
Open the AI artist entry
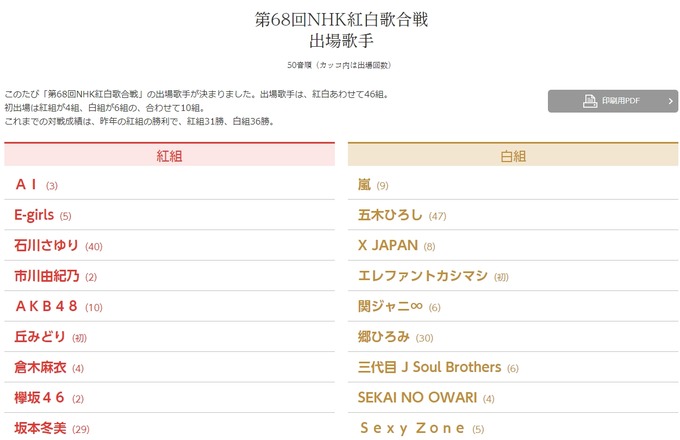[27, 185]
